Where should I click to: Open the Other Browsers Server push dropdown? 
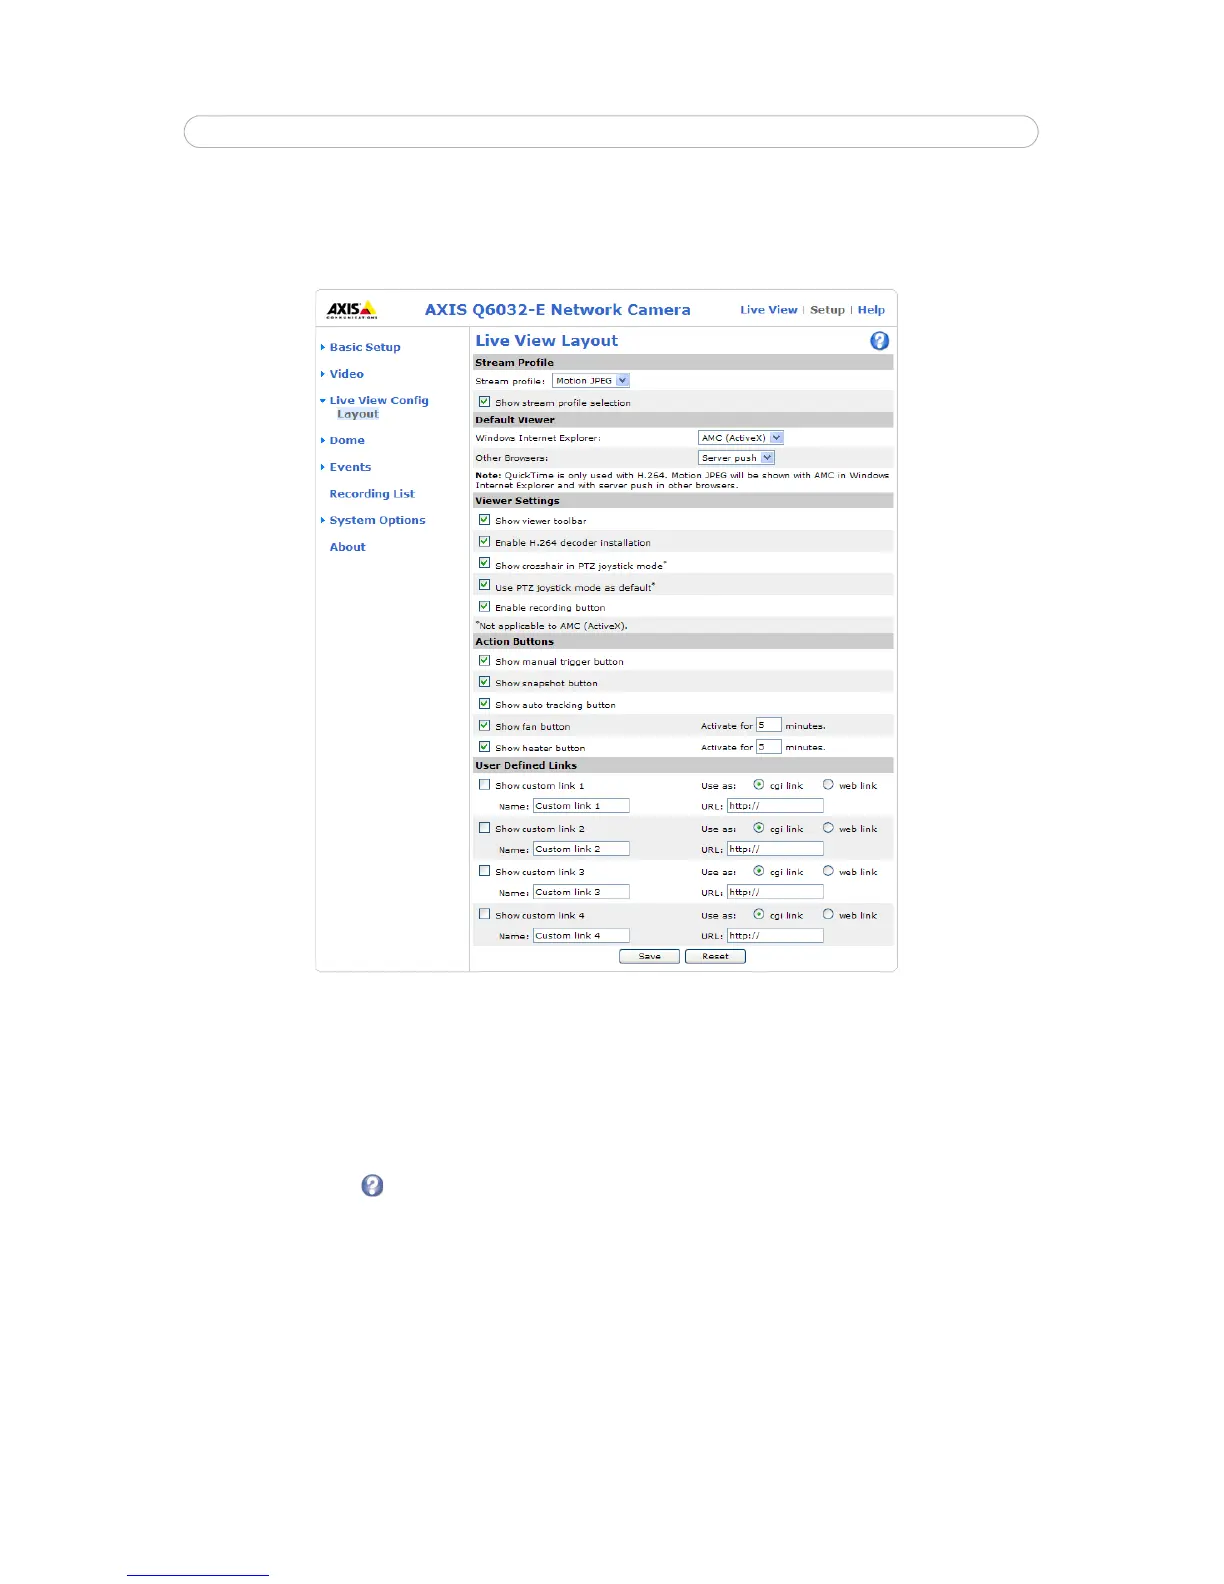(x=736, y=458)
